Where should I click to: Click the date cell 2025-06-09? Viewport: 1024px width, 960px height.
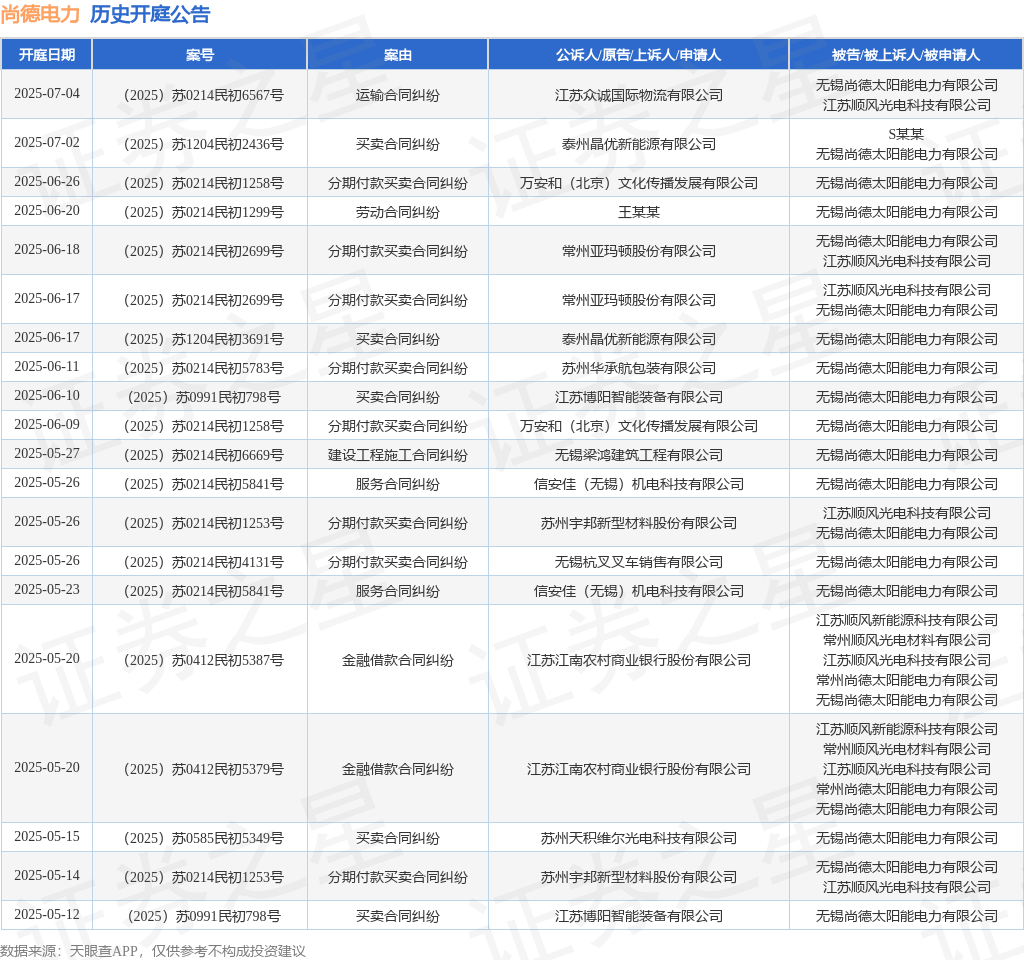[47, 424]
